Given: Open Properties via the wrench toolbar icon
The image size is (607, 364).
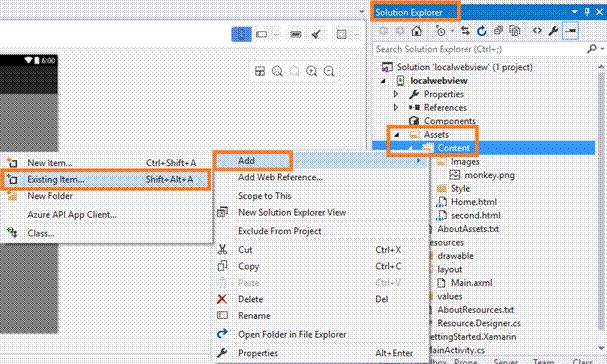Looking at the screenshot, I should coord(553,31).
